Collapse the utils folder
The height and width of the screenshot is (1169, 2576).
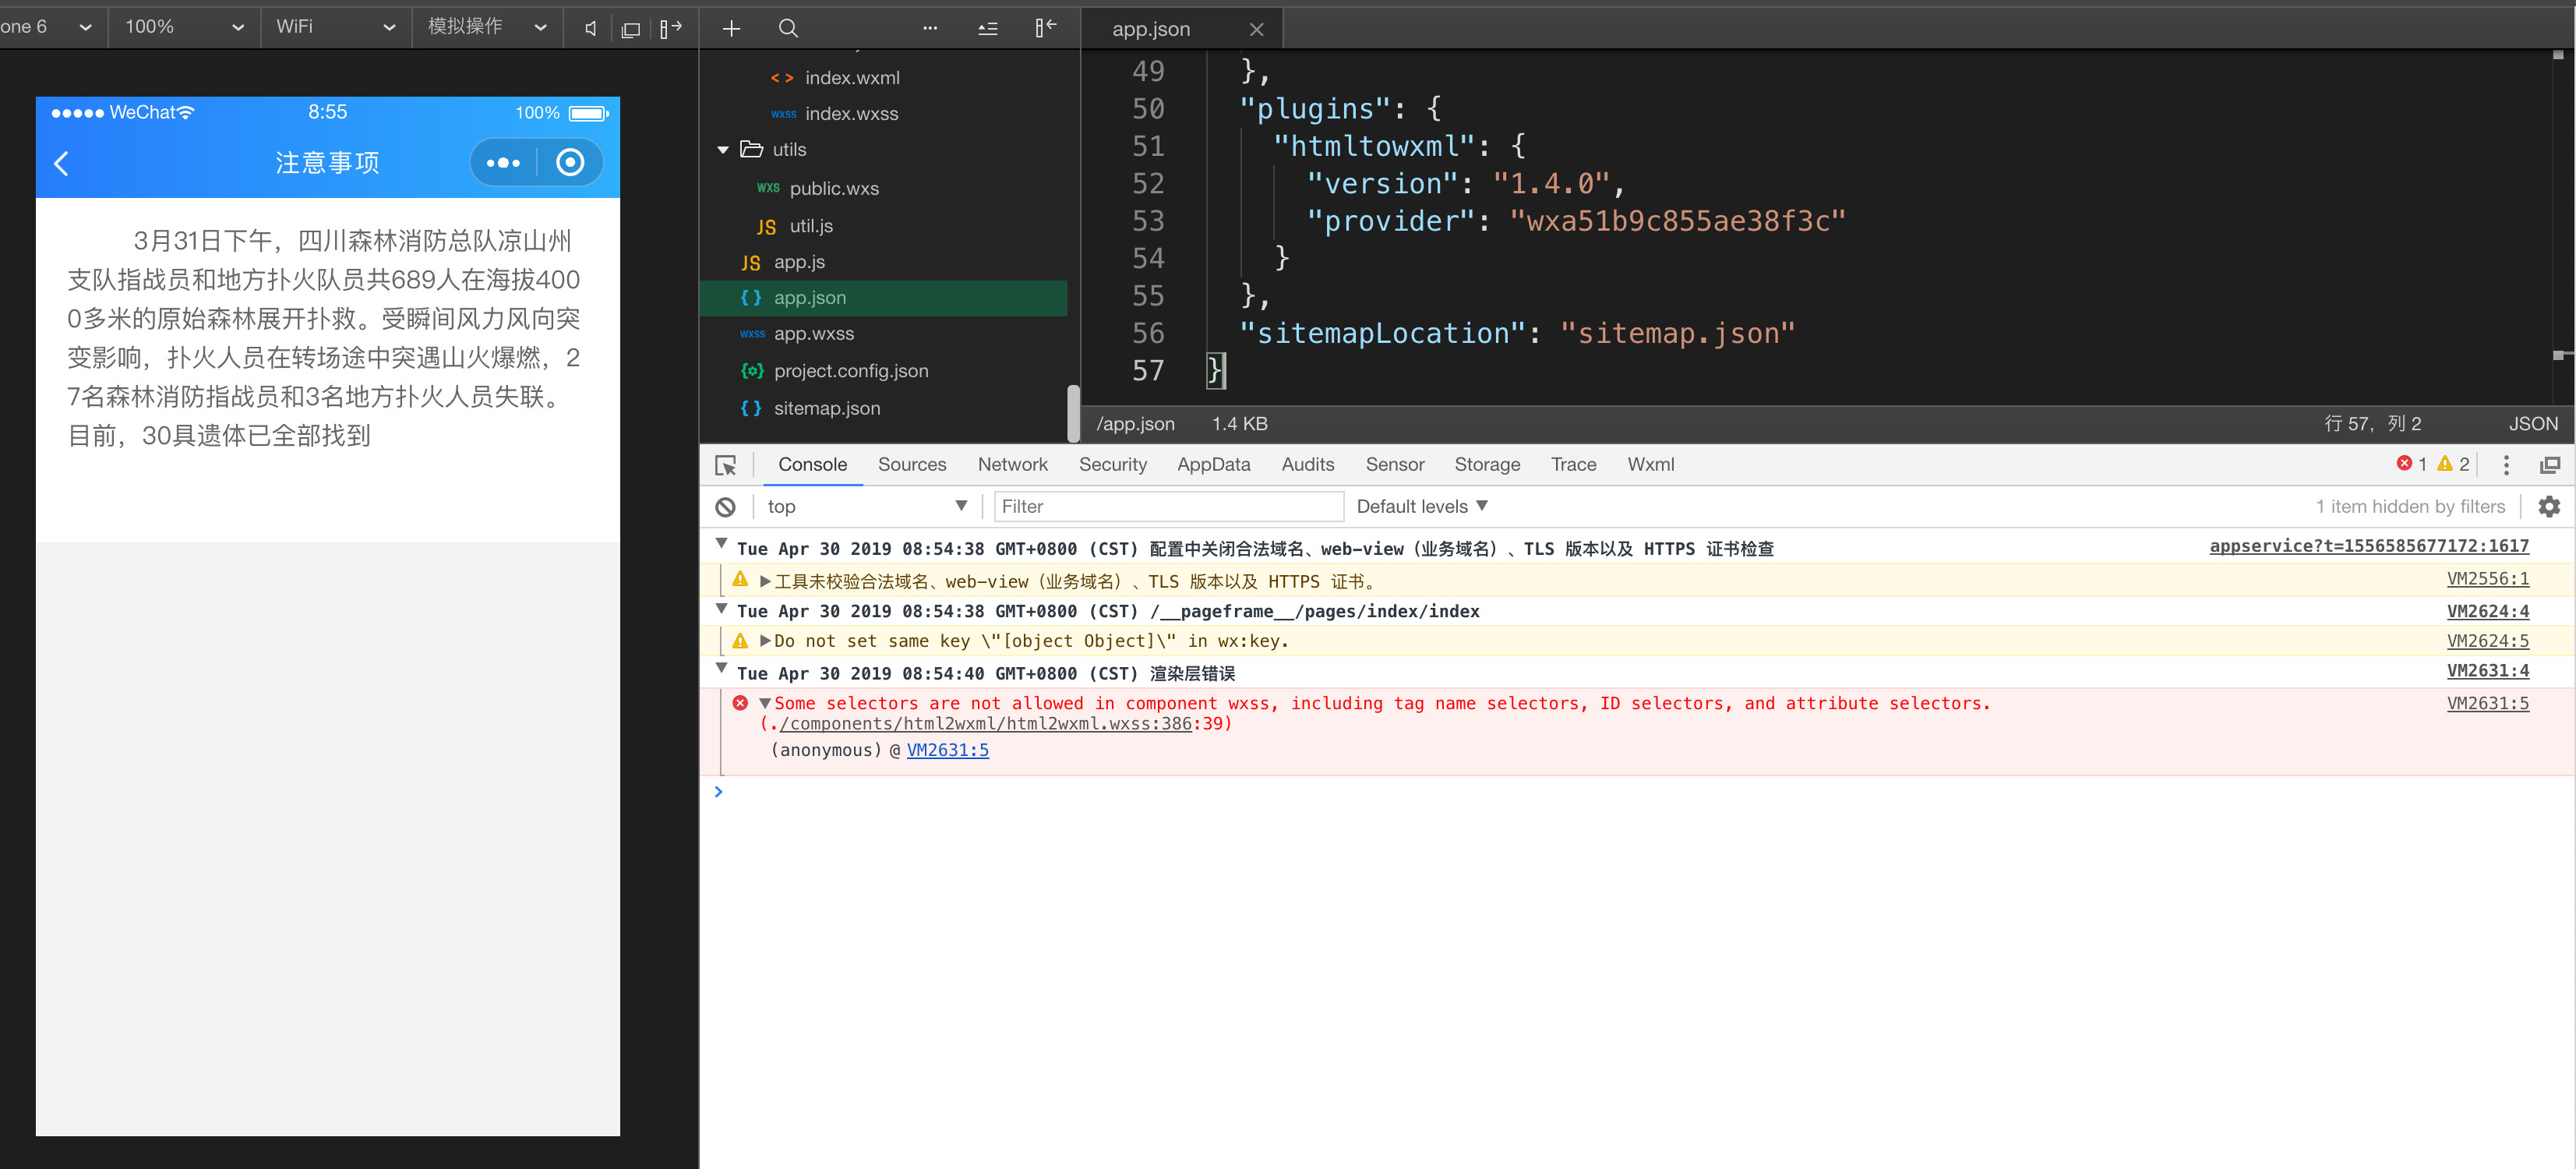723,150
